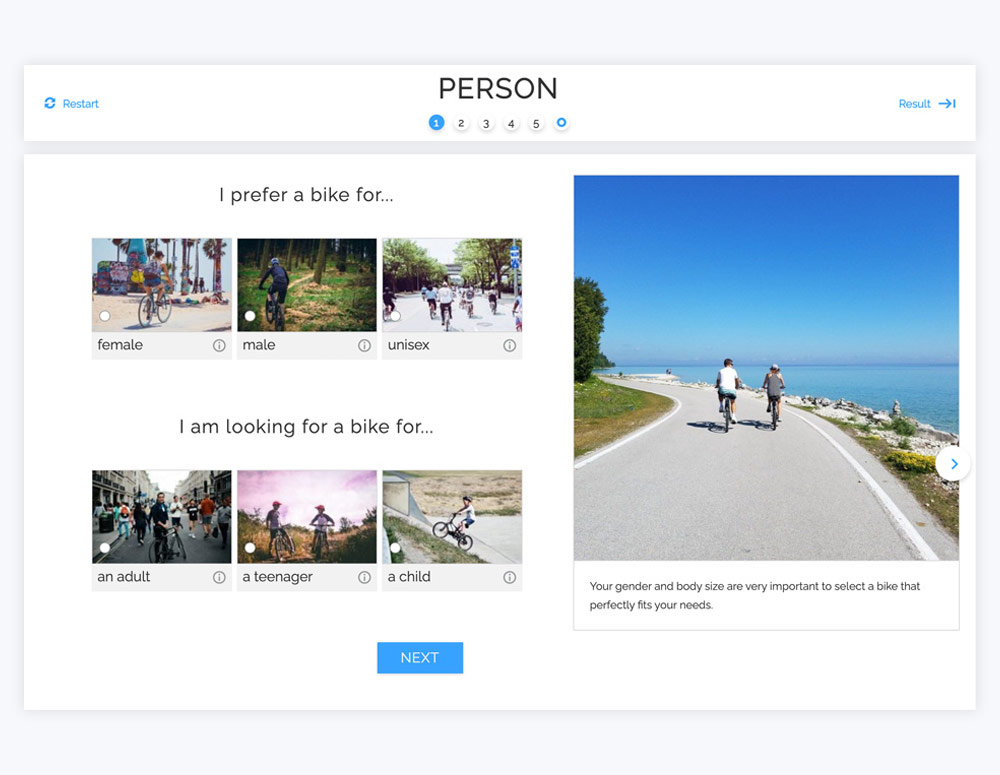Click the an adult label text
Image resolution: width=1000 pixels, height=775 pixels.
(x=124, y=577)
